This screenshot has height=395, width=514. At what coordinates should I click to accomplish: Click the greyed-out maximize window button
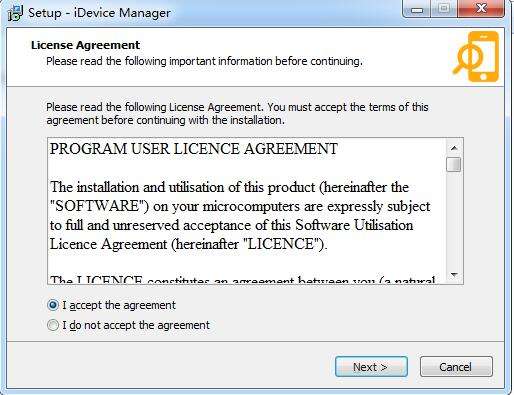click(x=444, y=9)
